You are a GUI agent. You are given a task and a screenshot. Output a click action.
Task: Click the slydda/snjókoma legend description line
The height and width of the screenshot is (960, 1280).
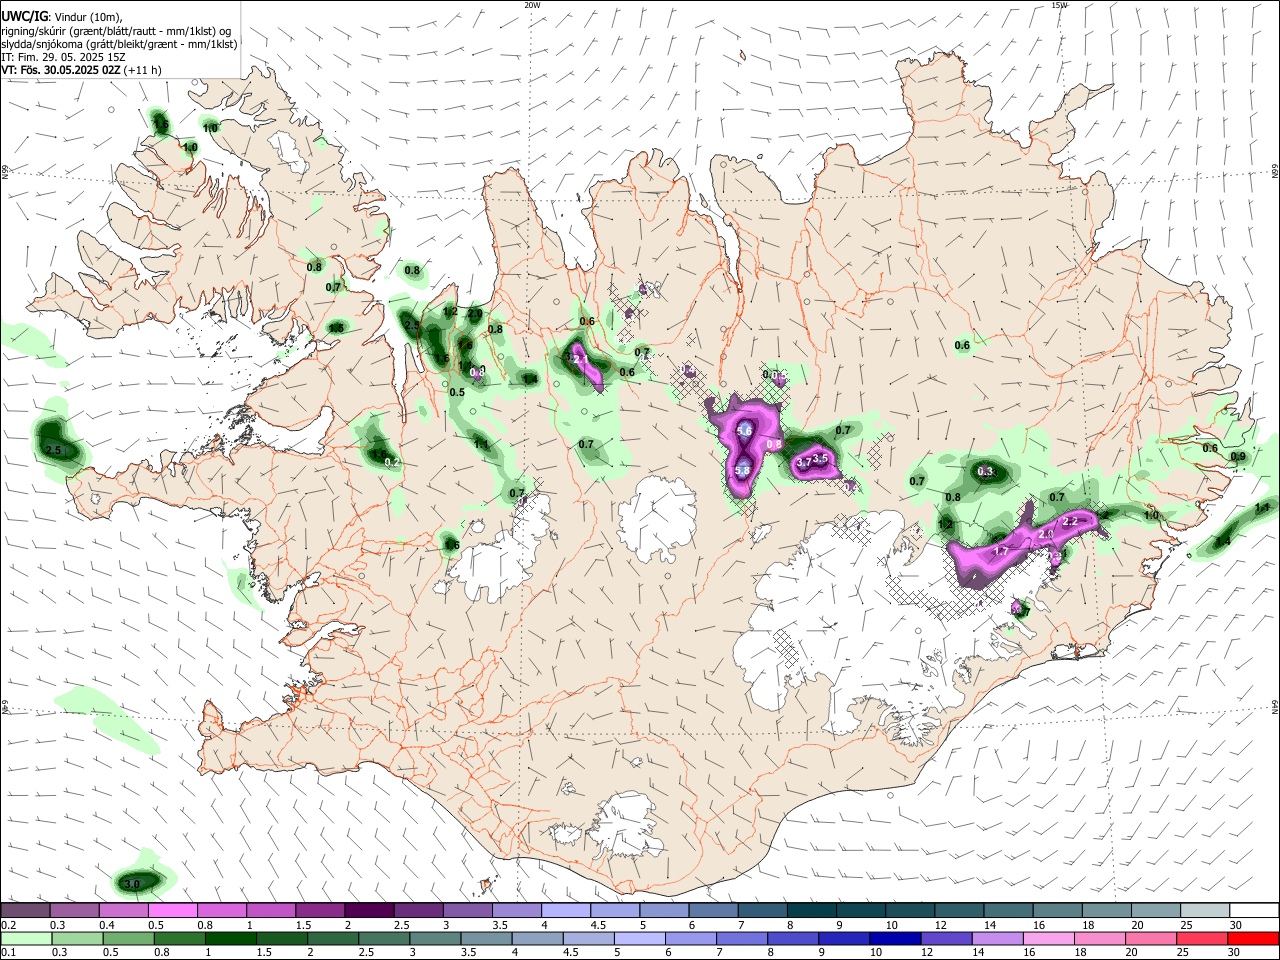click(x=119, y=44)
